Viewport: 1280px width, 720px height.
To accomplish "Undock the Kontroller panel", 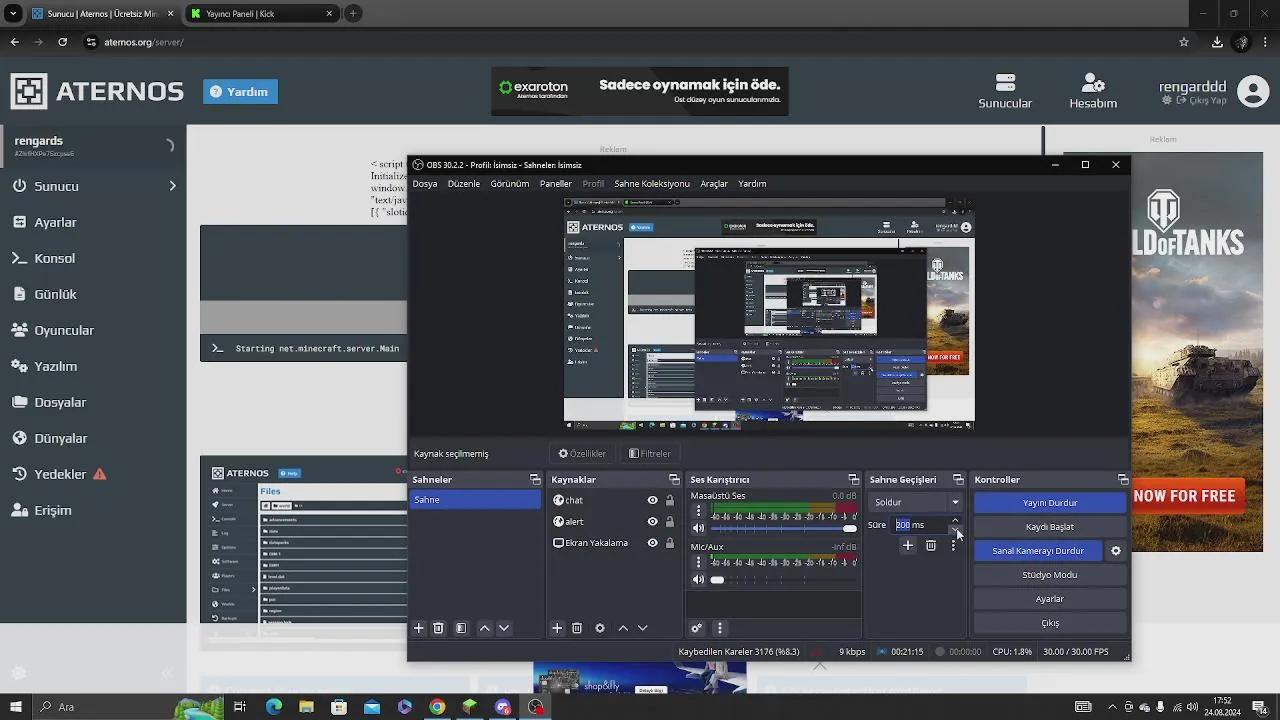I will pyautogui.click(x=1123, y=480).
